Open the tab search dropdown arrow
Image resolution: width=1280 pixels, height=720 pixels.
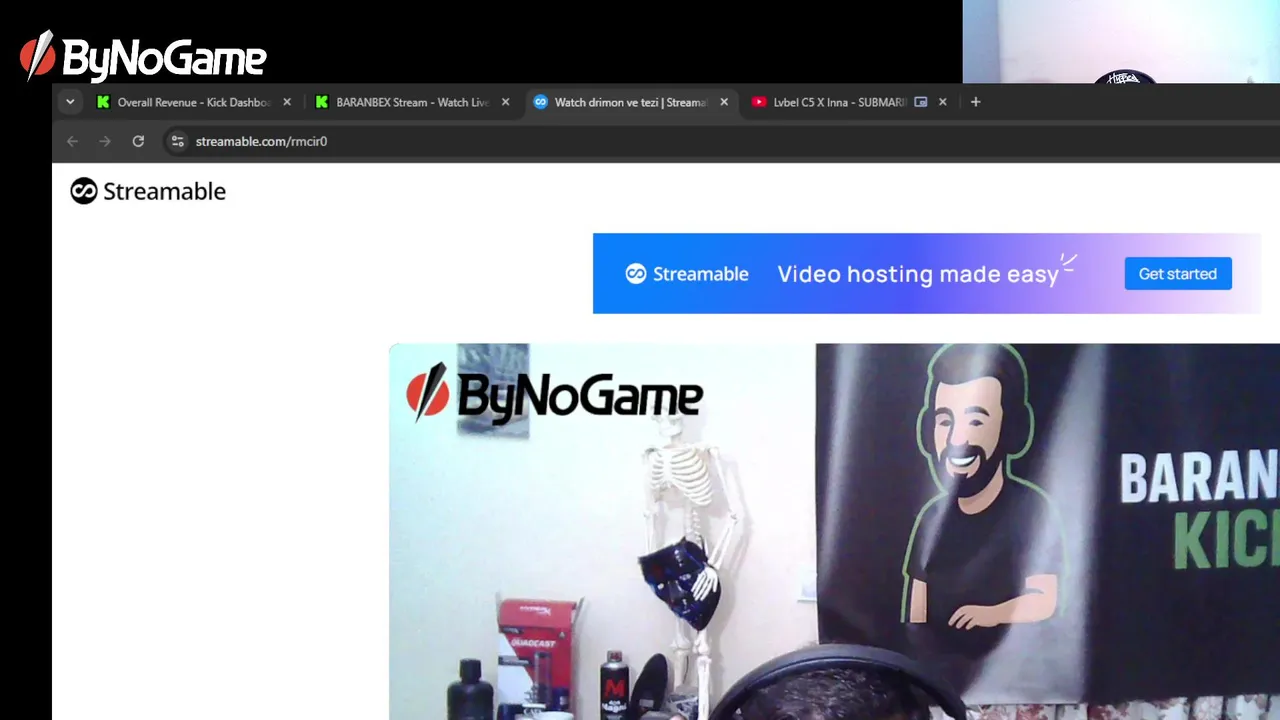pos(70,102)
